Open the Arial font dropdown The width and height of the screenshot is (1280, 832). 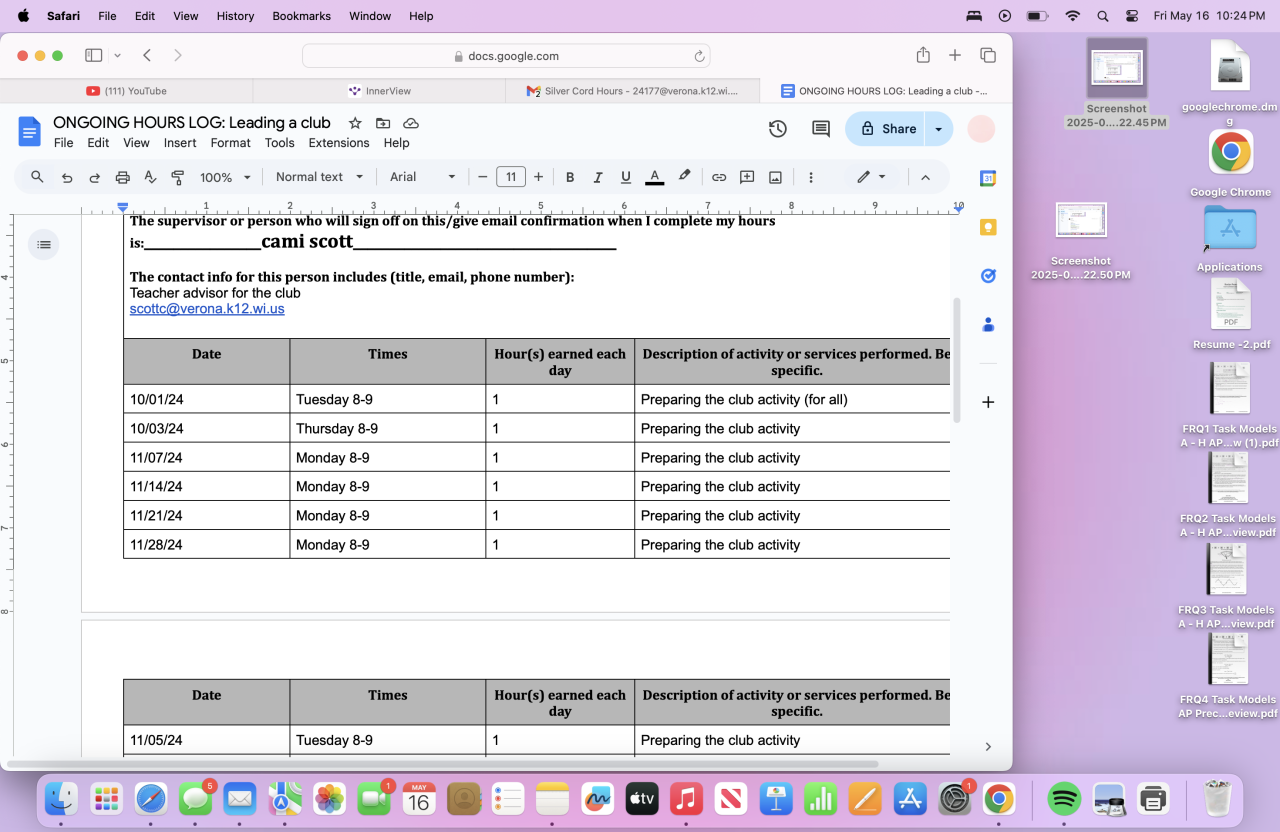(x=422, y=177)
